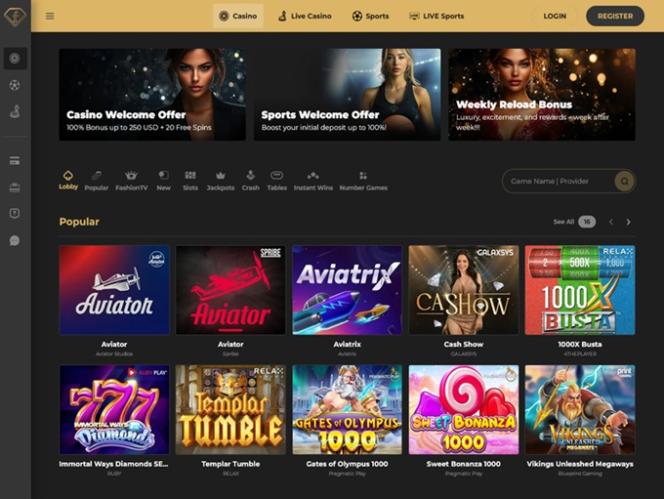
Task: Open the hamburger menu icon
Action: point(50,16)
